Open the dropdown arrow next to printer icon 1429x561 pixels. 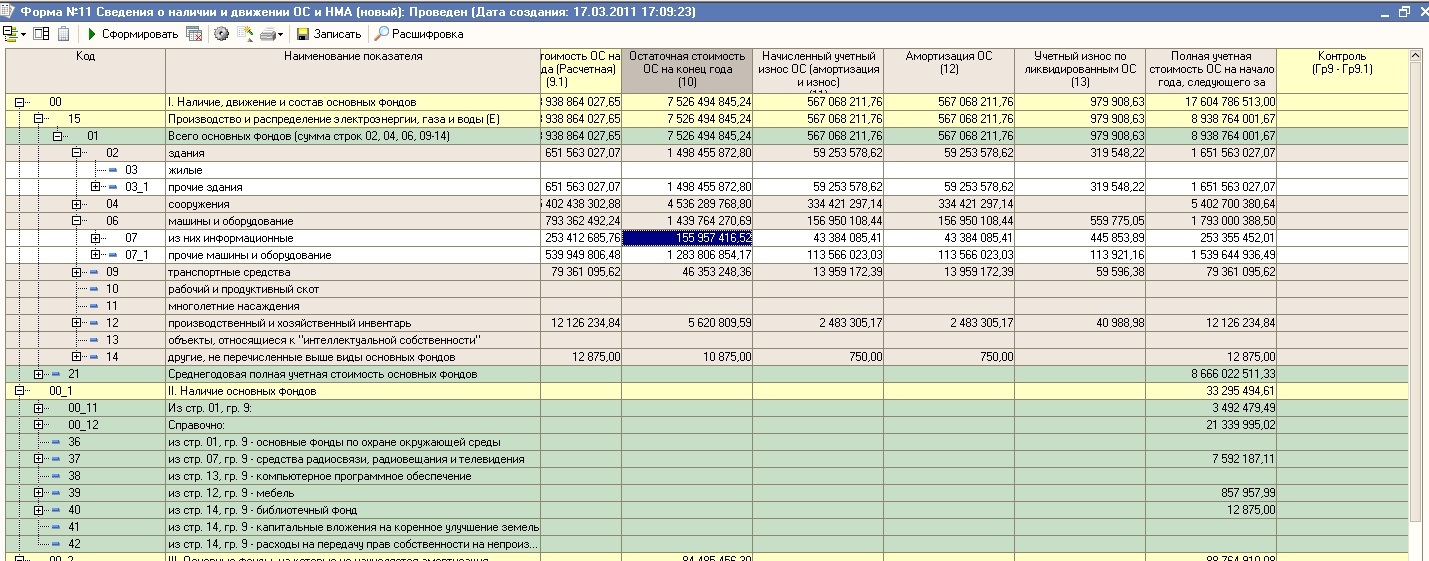[x=281, y=34]
